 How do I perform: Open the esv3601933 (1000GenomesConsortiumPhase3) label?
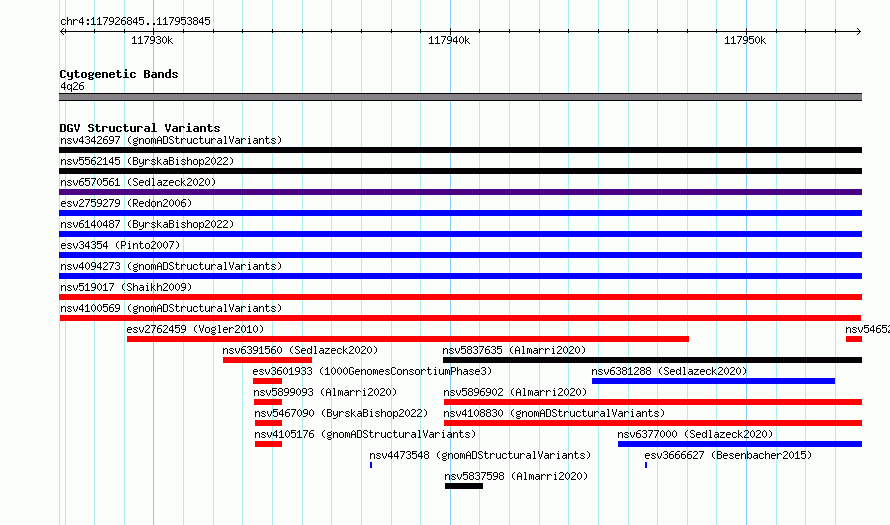(x=372, y=371)
